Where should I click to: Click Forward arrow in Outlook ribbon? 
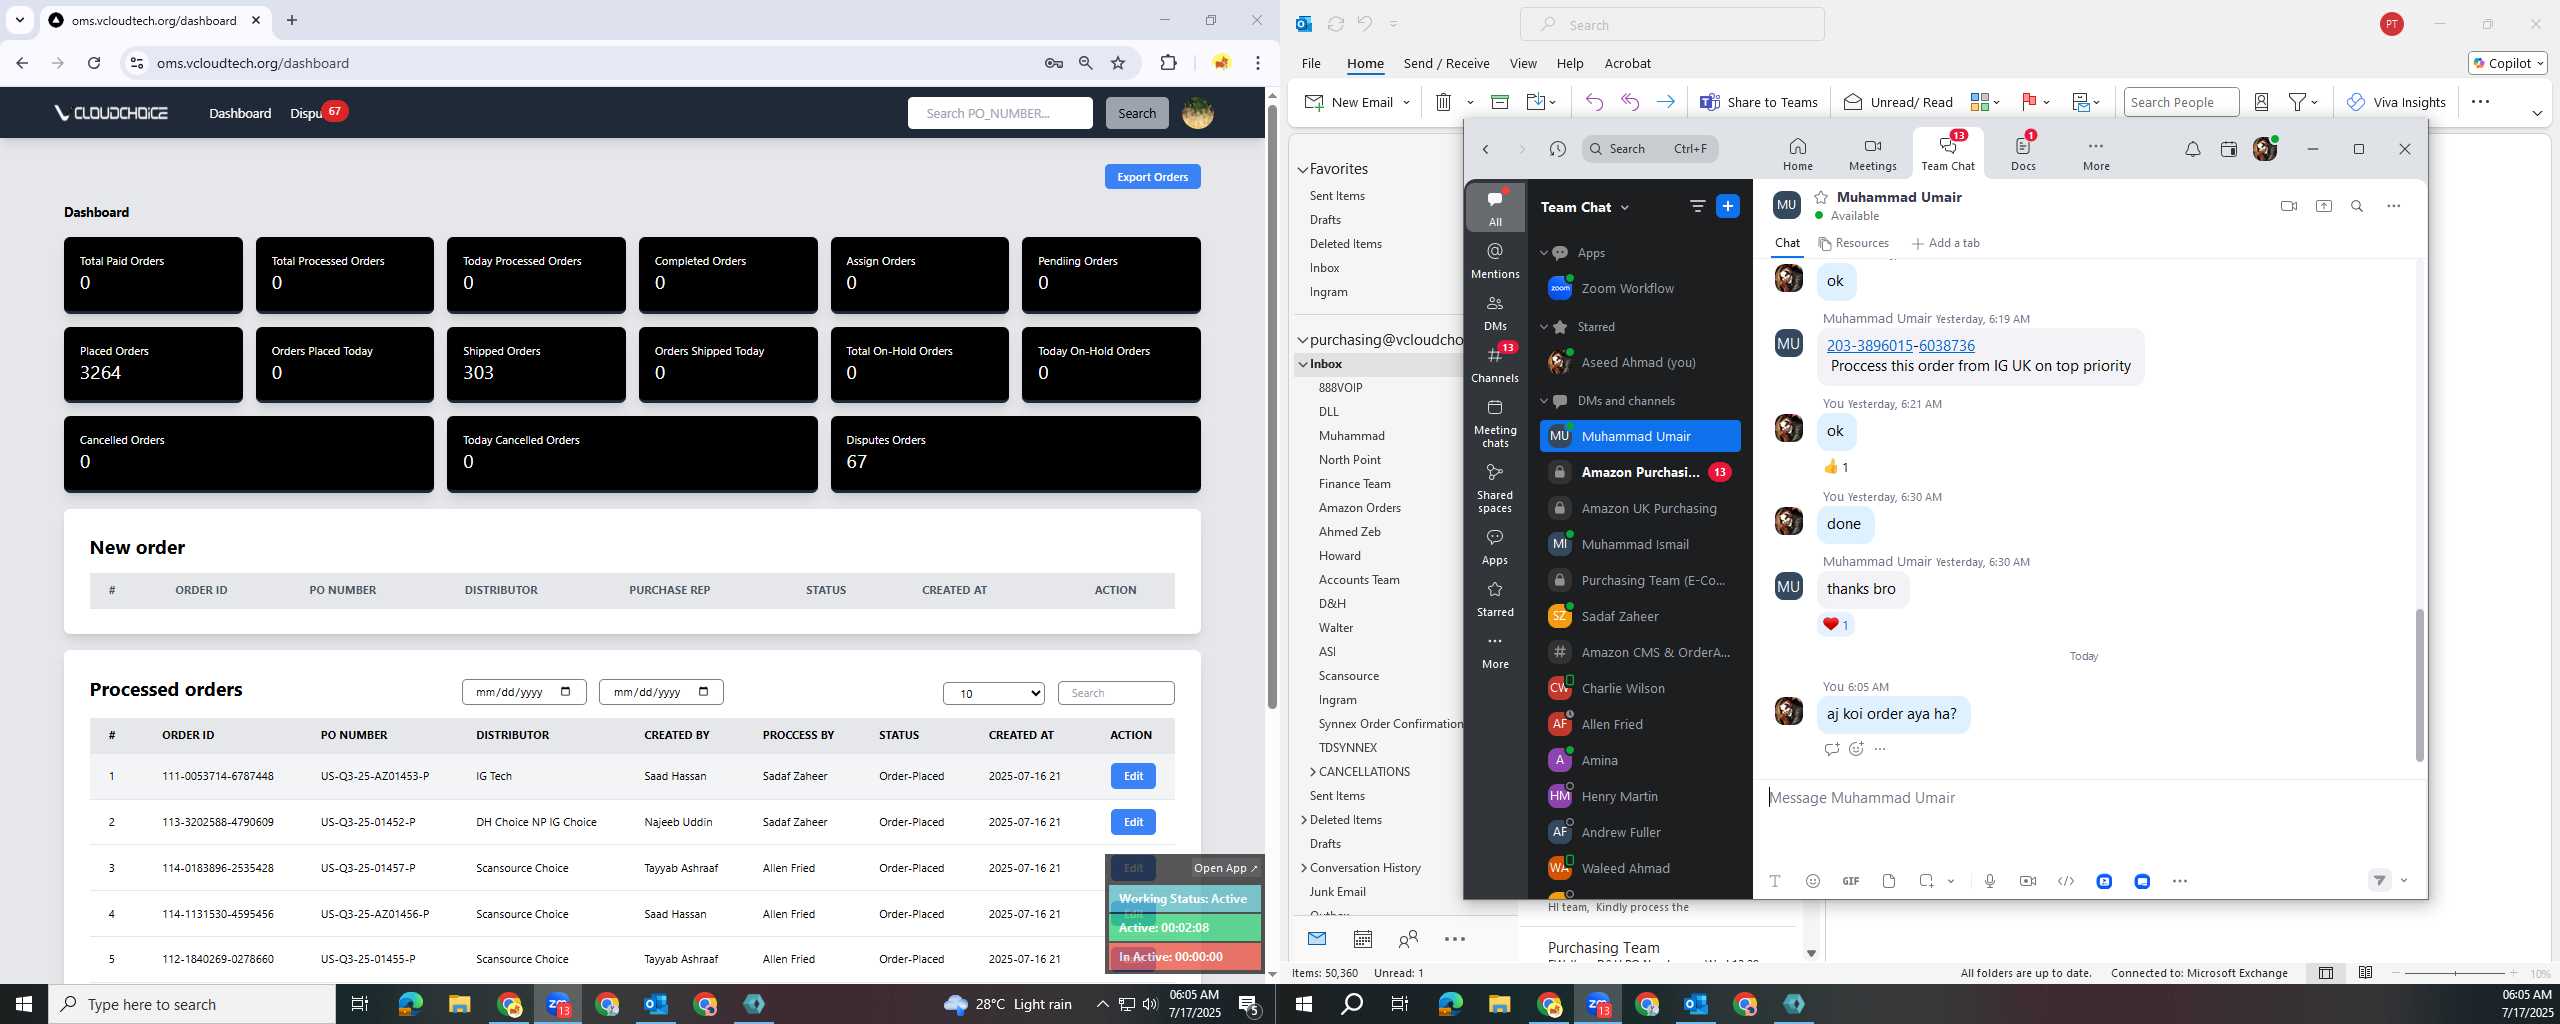point(1665,102)
